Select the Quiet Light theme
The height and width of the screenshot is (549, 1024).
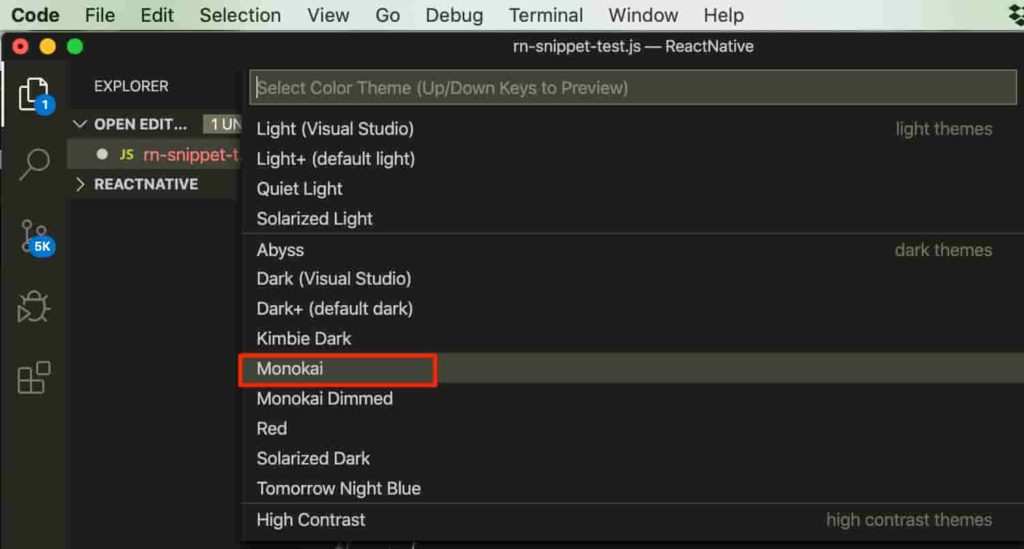[633, 189]
